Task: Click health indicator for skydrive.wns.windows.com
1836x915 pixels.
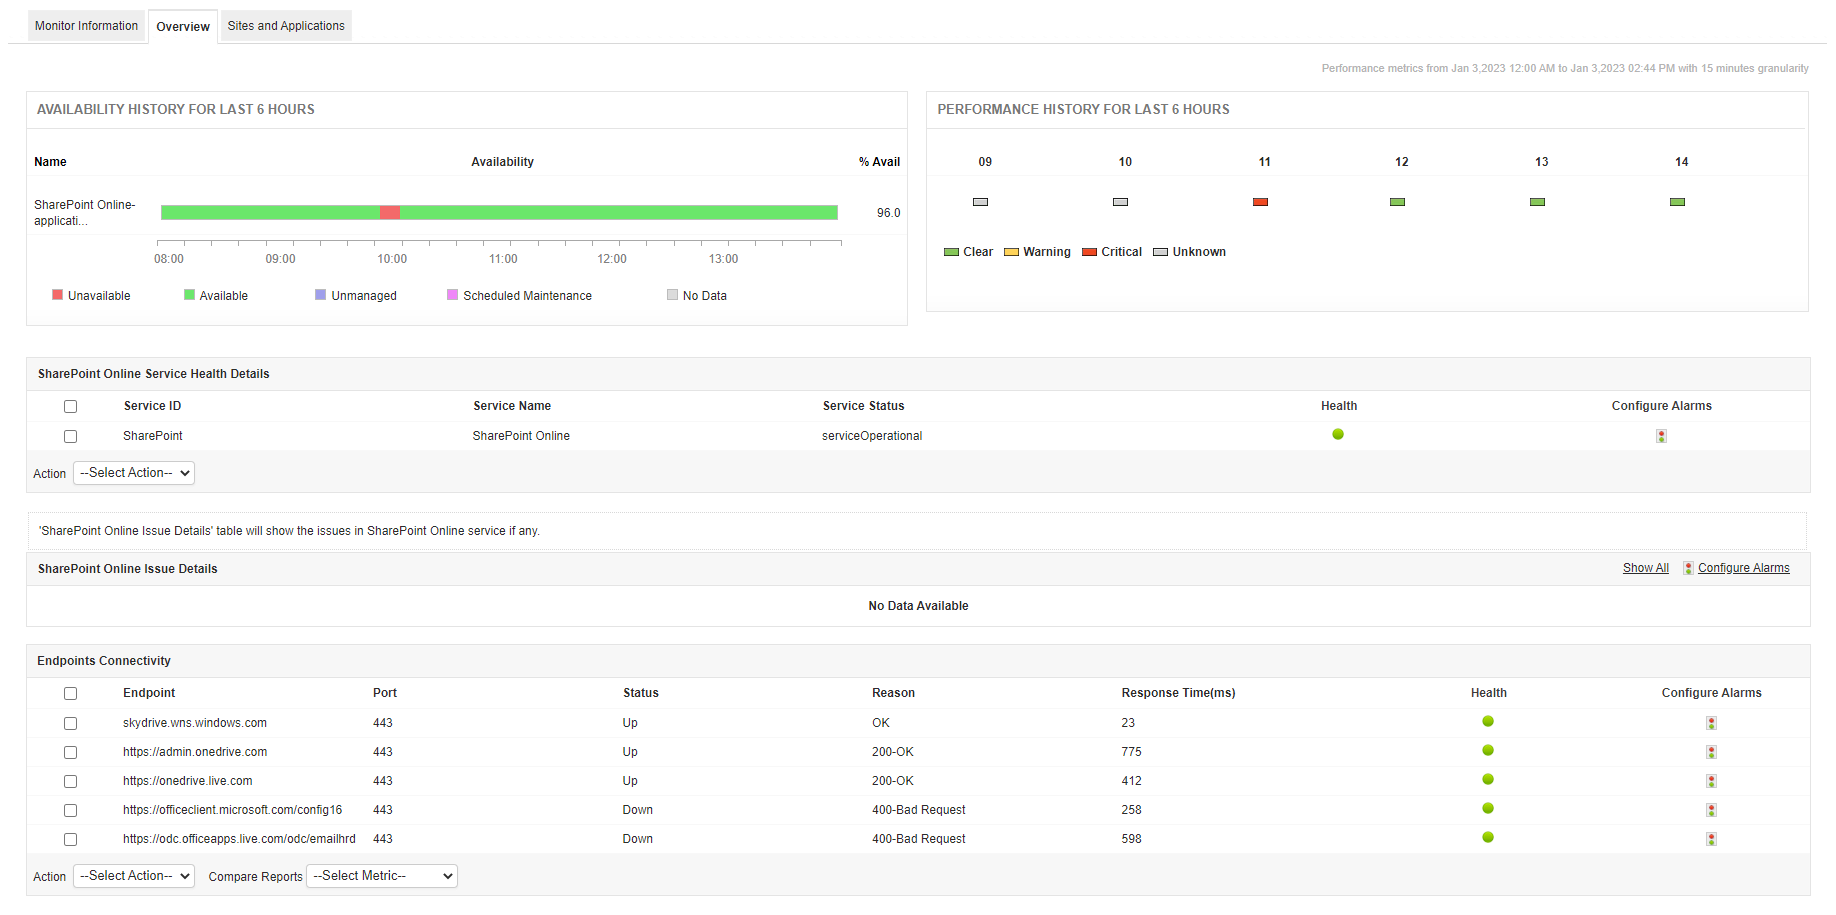Action: click(1488, 721)
